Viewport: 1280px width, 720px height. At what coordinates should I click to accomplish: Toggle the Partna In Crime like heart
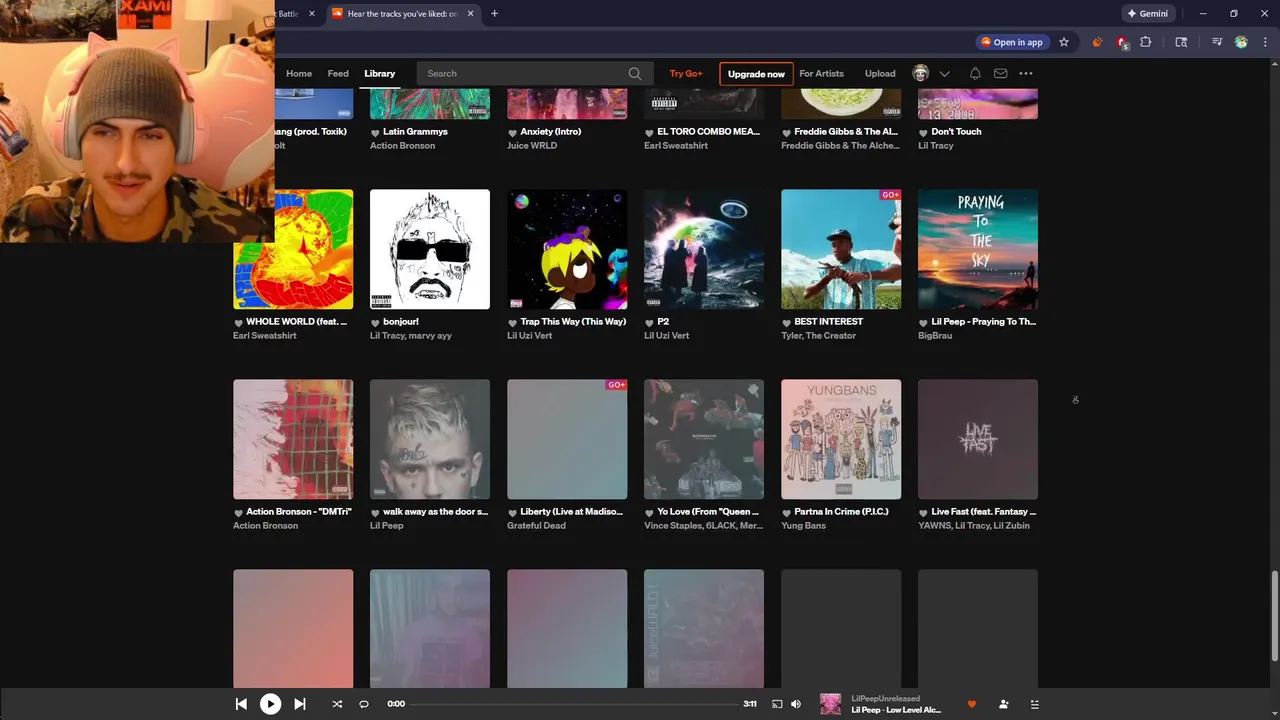point(786,513)
